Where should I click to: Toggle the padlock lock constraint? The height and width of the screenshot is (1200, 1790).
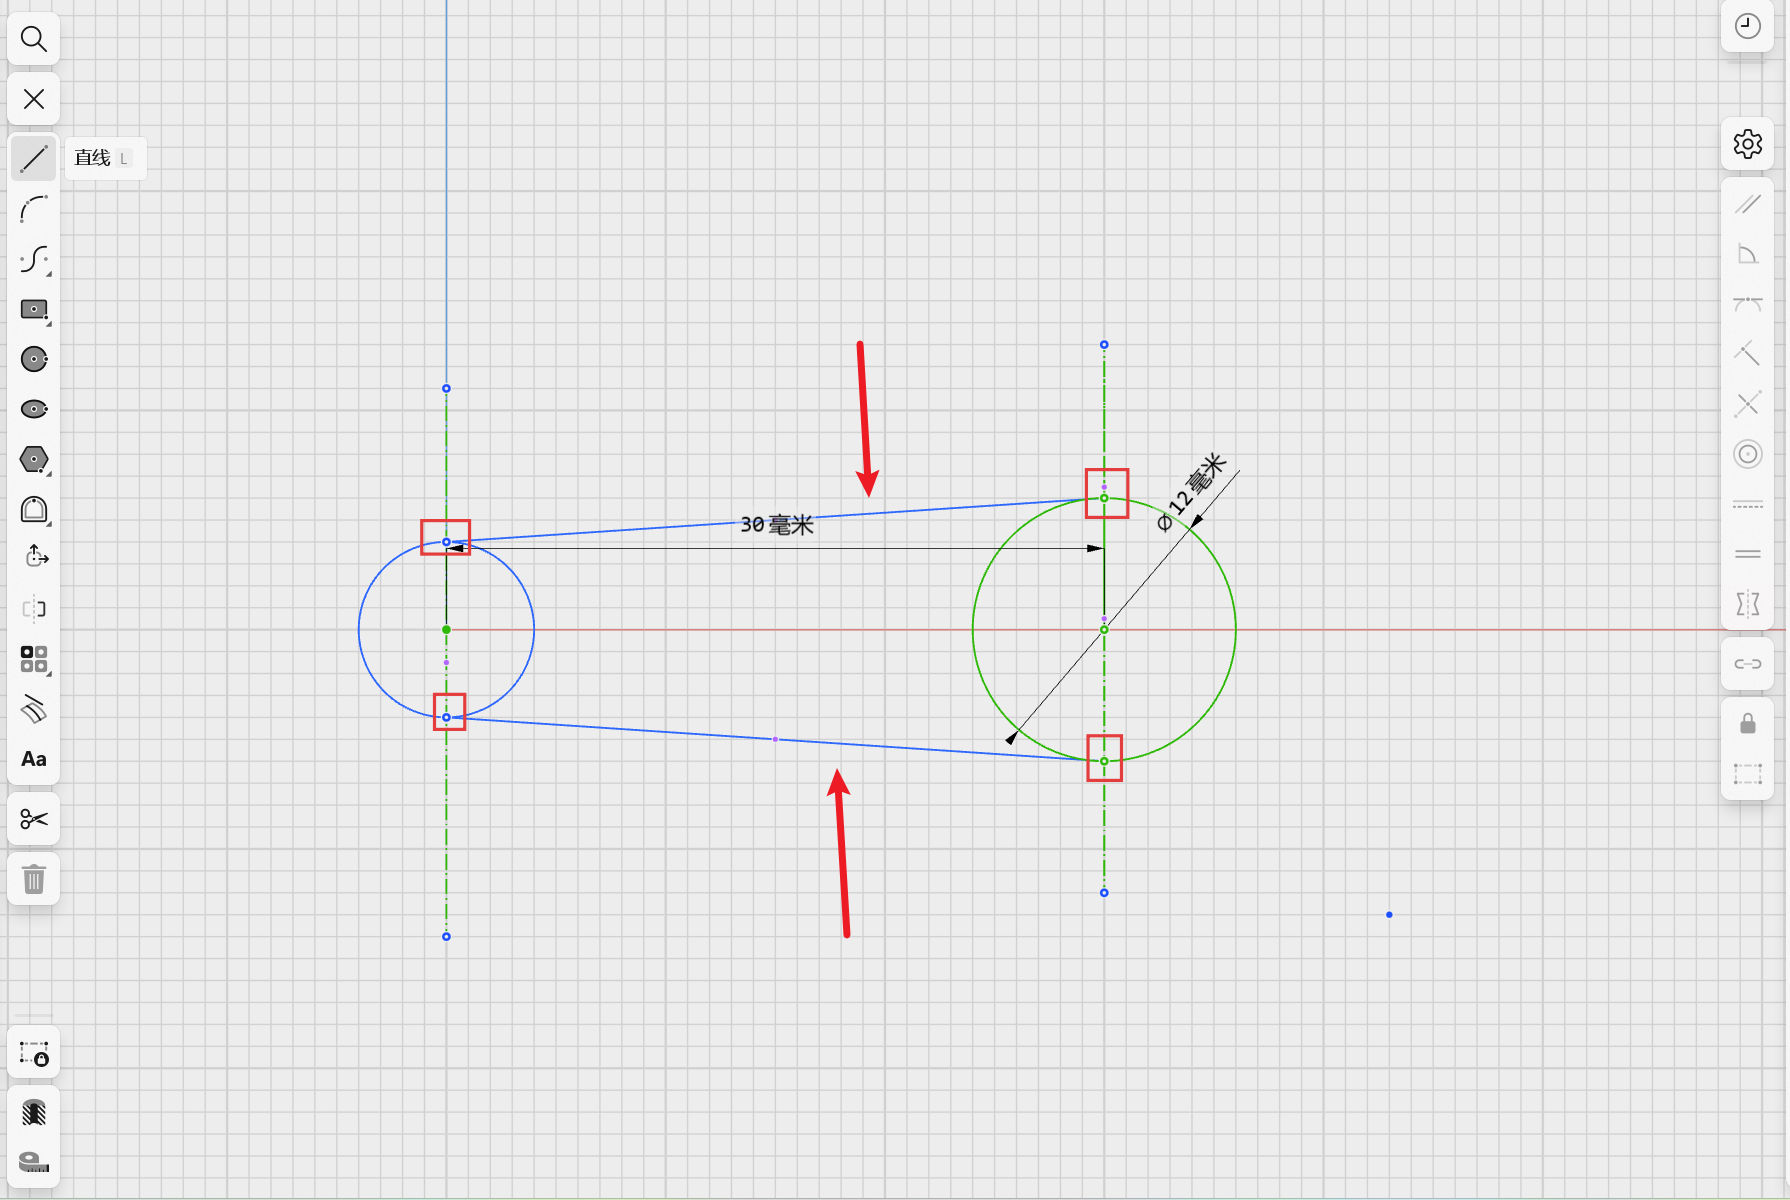tap(1747, 723)
